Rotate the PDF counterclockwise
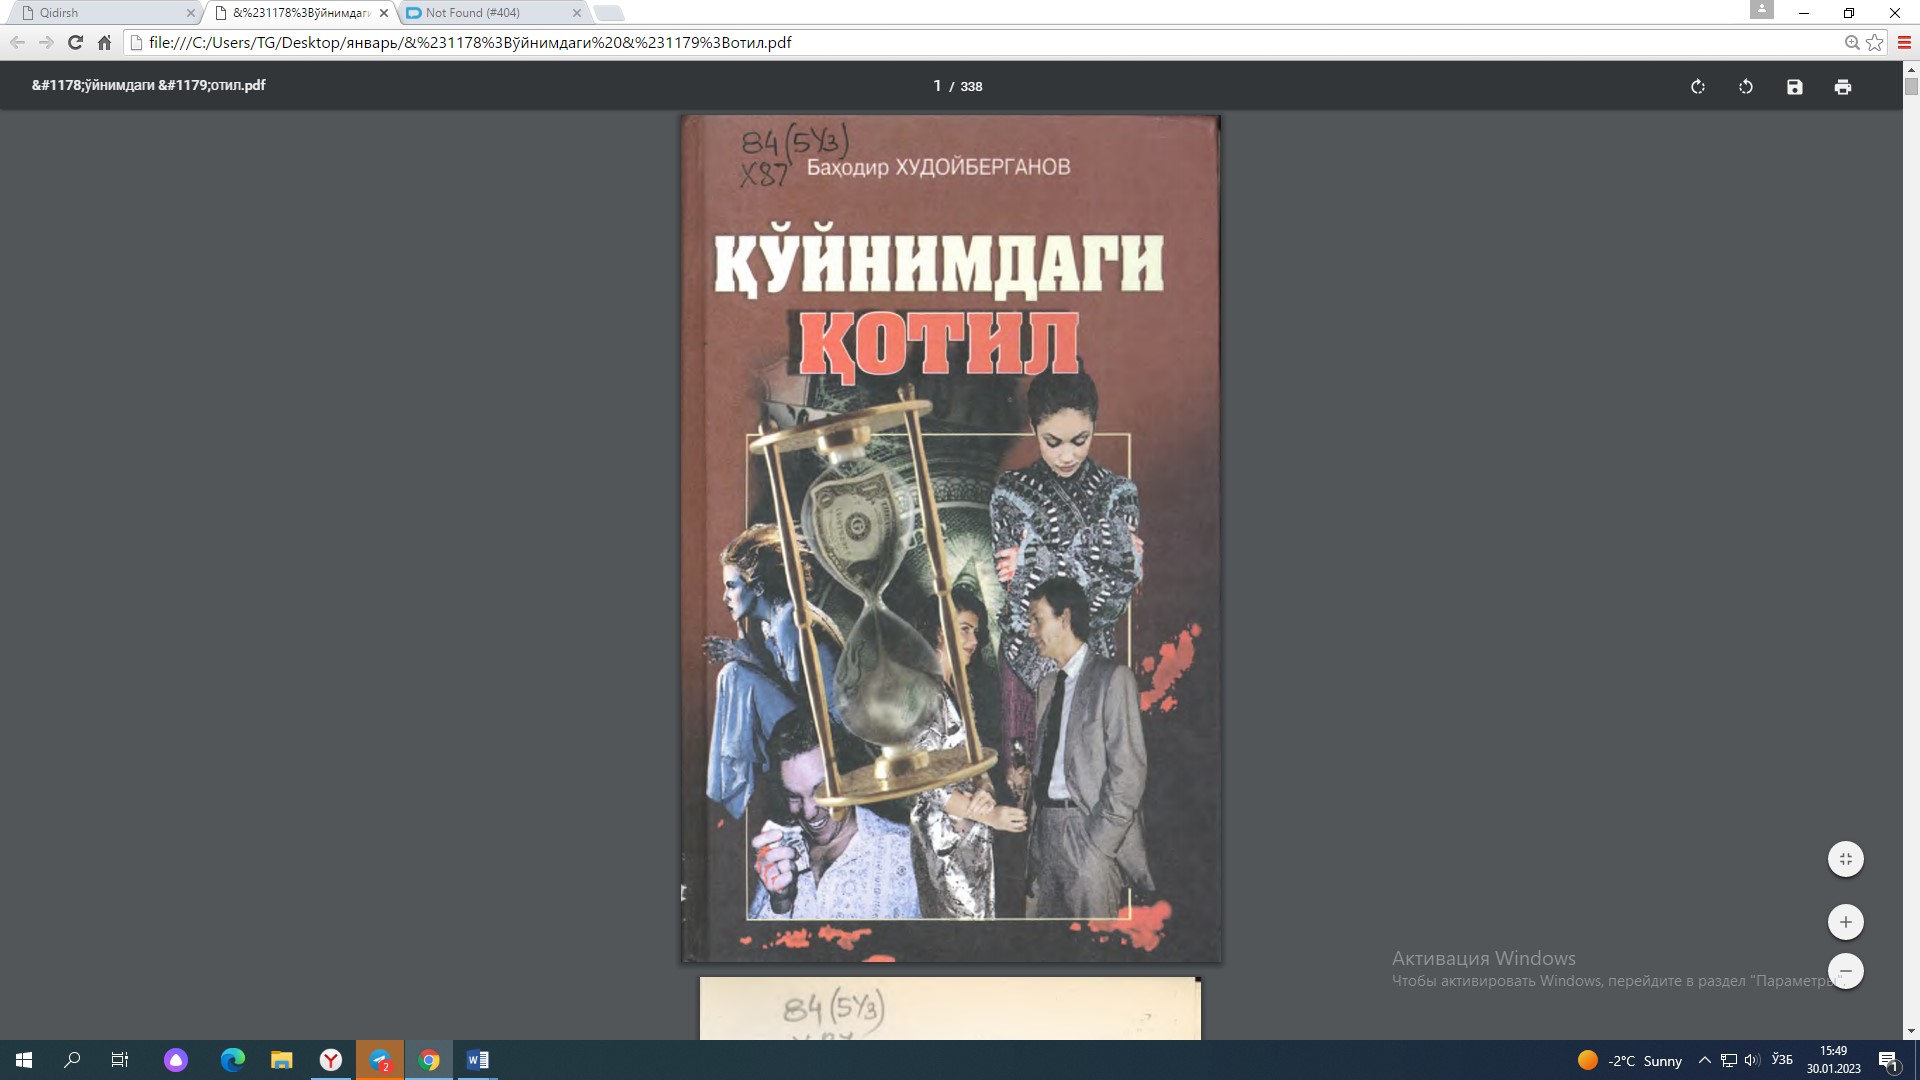1920x1080 pixels. click(1745, 86)
